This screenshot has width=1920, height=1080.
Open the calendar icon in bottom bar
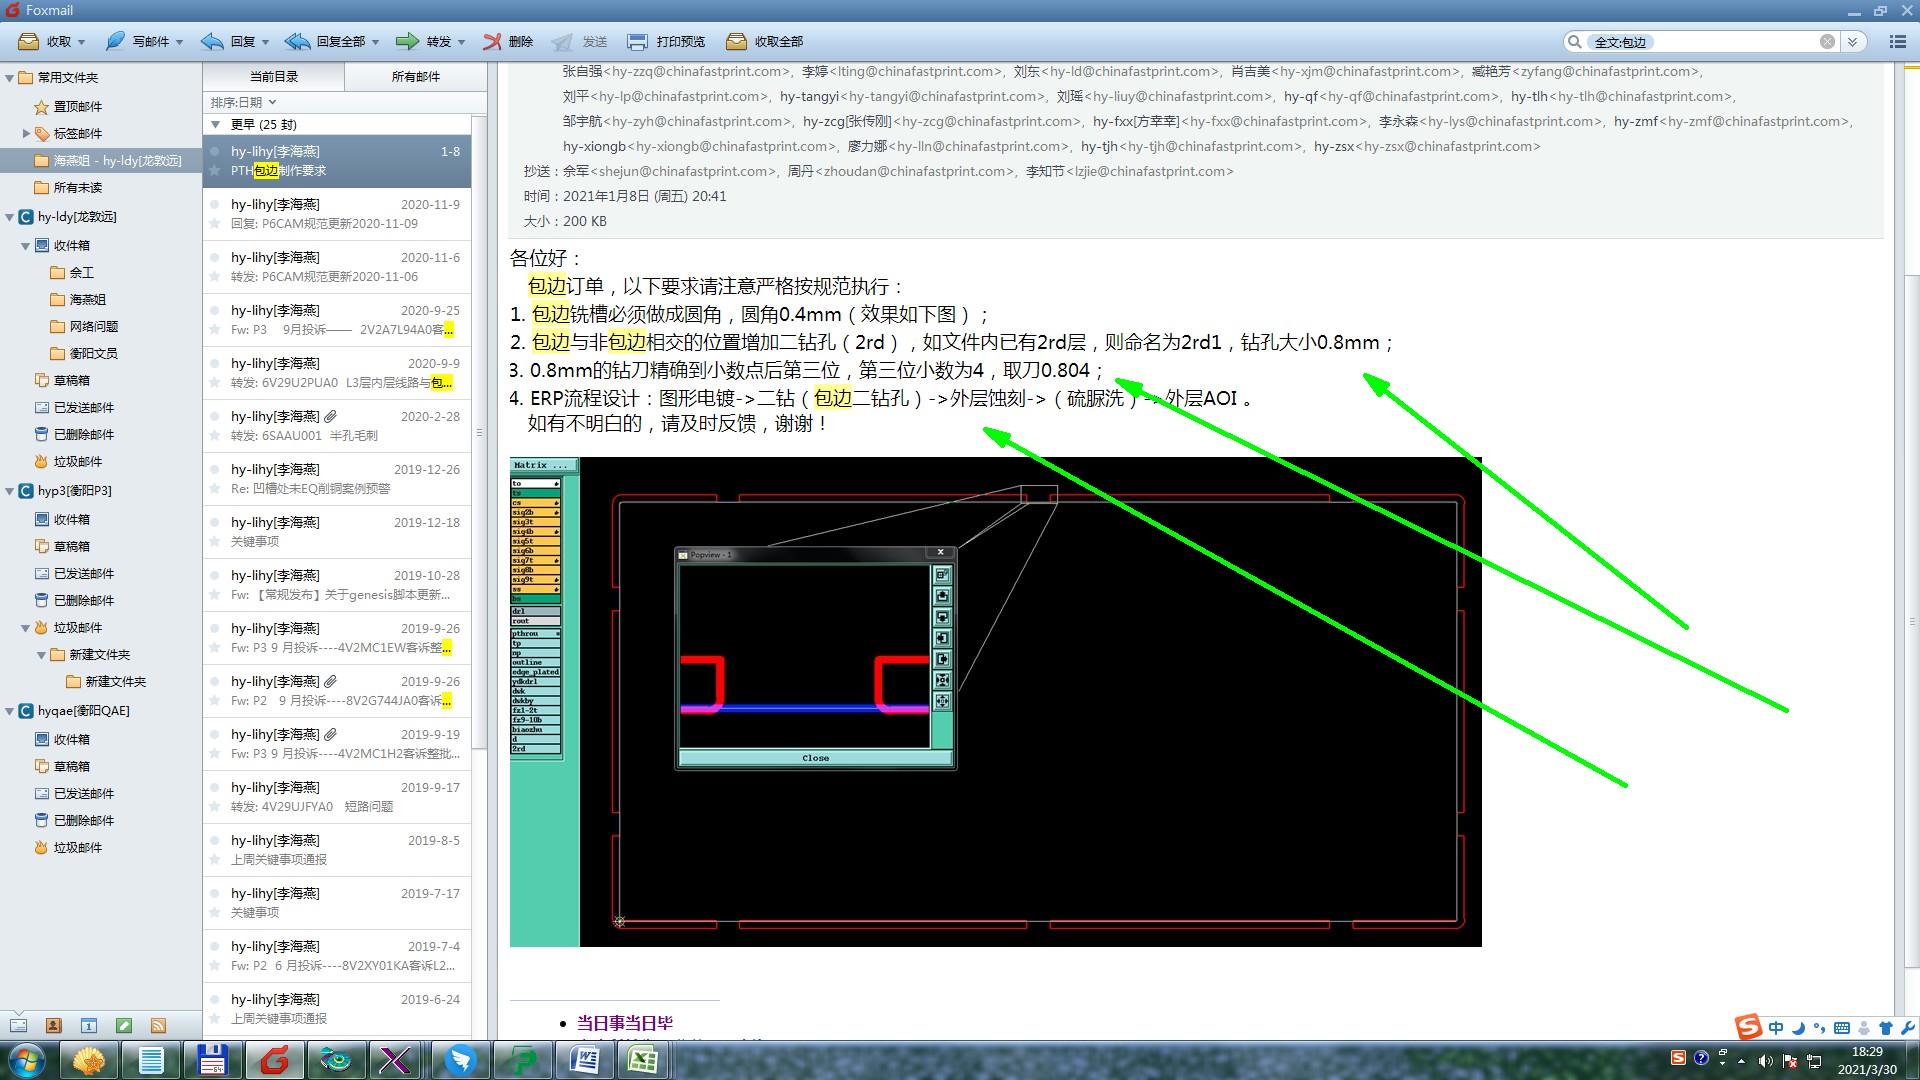(89, 1025)
